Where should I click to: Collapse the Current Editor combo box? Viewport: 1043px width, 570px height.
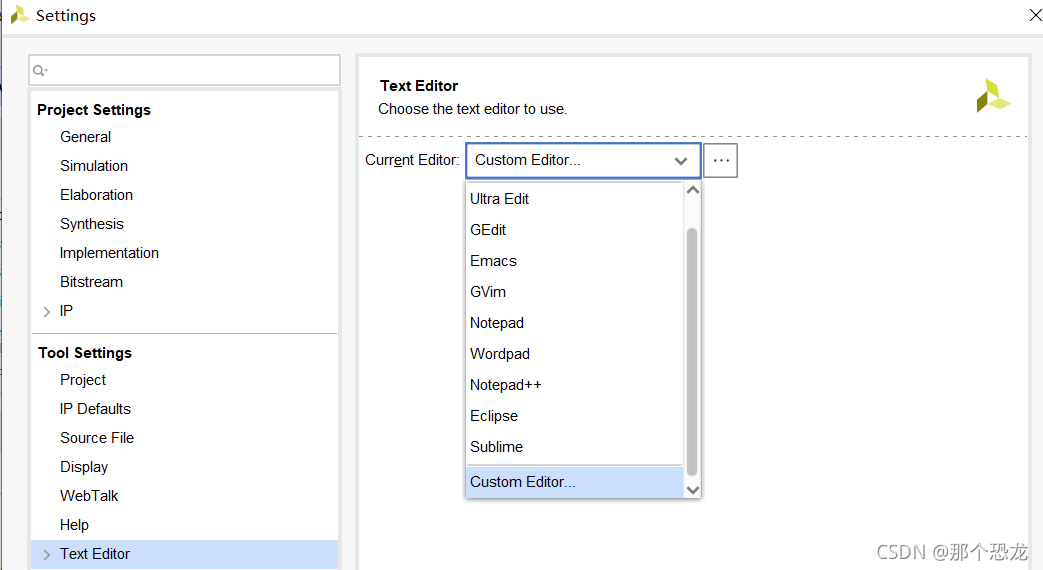pos(680,161)
